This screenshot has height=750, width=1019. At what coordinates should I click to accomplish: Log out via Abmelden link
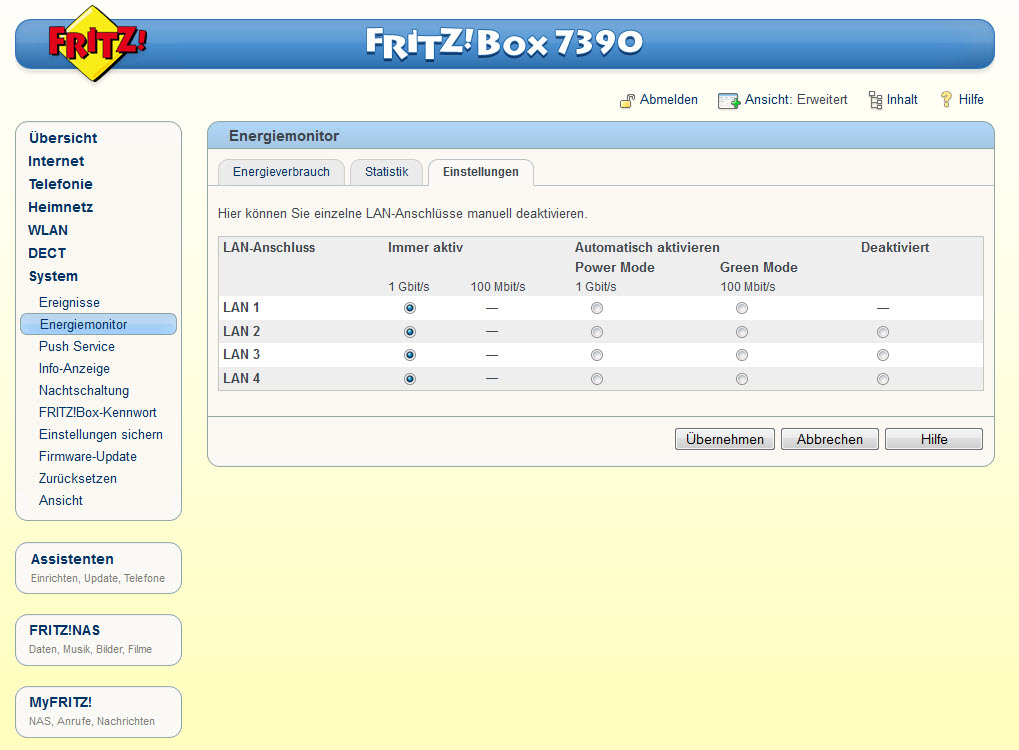(668, 99)
